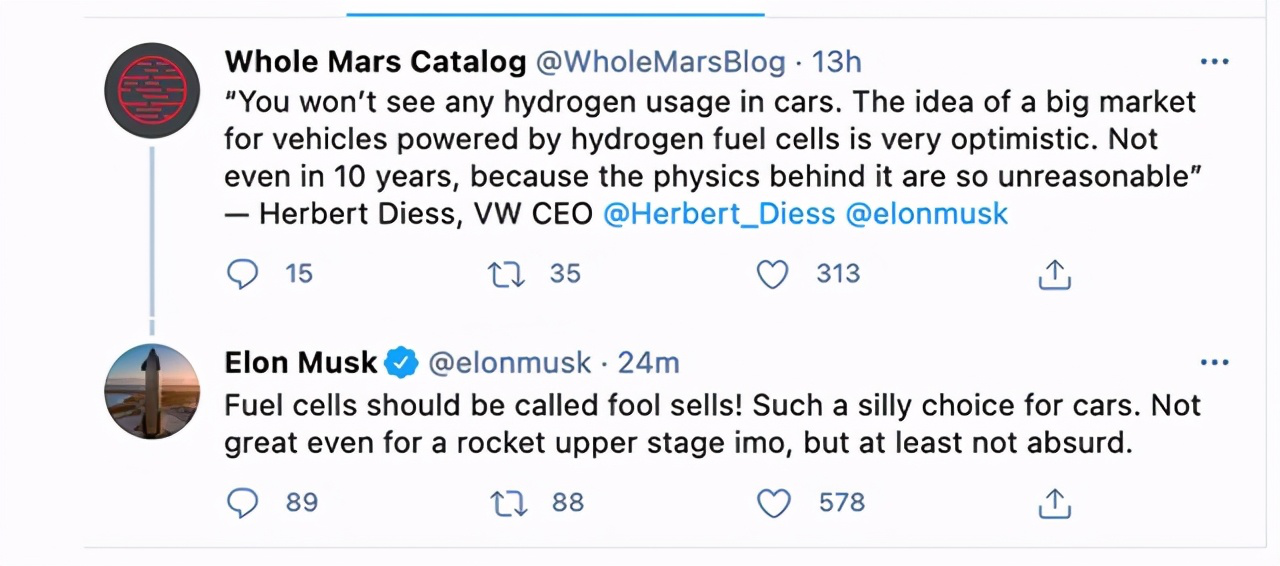
Task: Open the 13h timestamp link
Action: click(x=836, y=62)
